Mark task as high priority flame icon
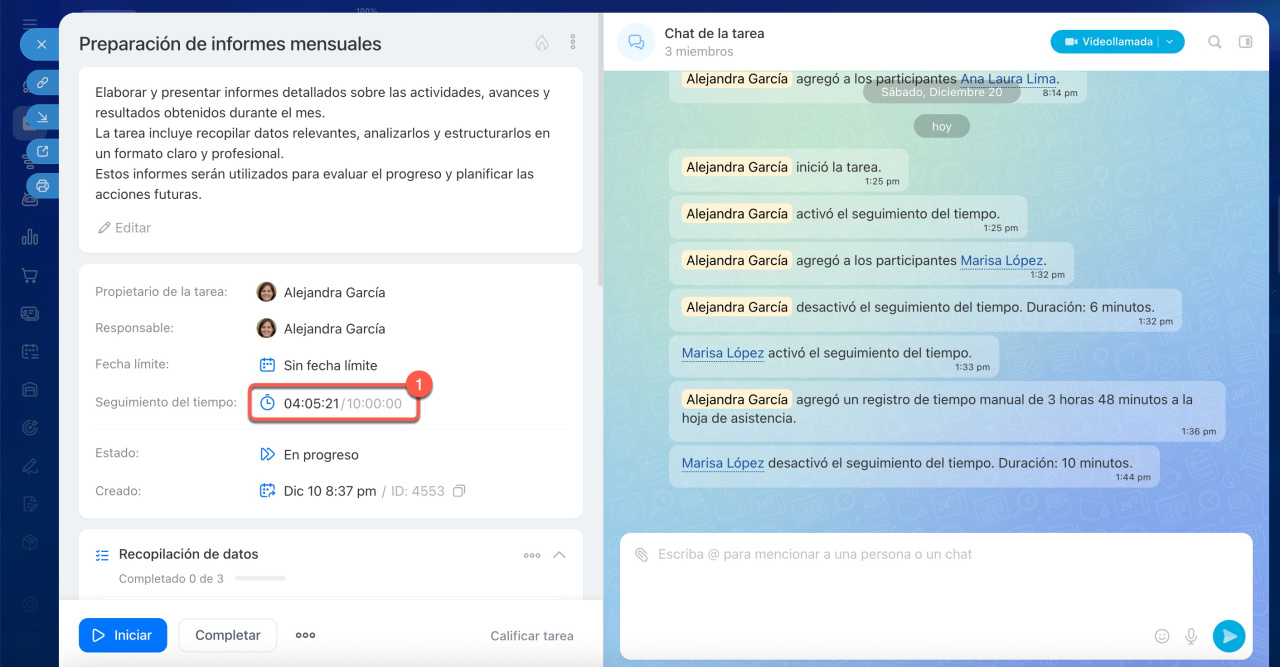The image size is (1280, 667). [x=542, y=42]
